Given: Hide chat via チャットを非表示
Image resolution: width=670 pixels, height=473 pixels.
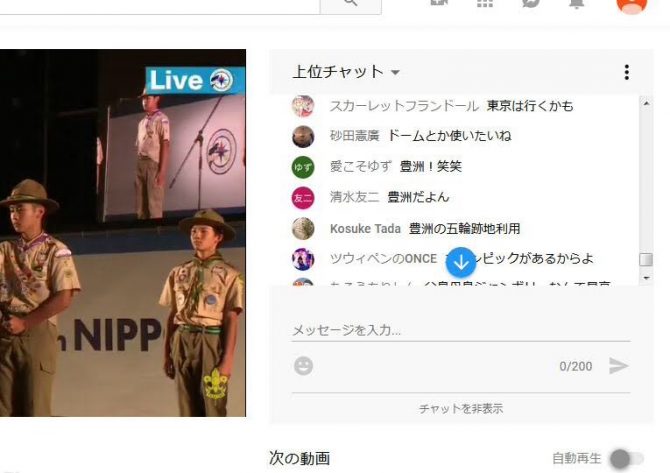Looking at the screenshot, I should 461,408.
